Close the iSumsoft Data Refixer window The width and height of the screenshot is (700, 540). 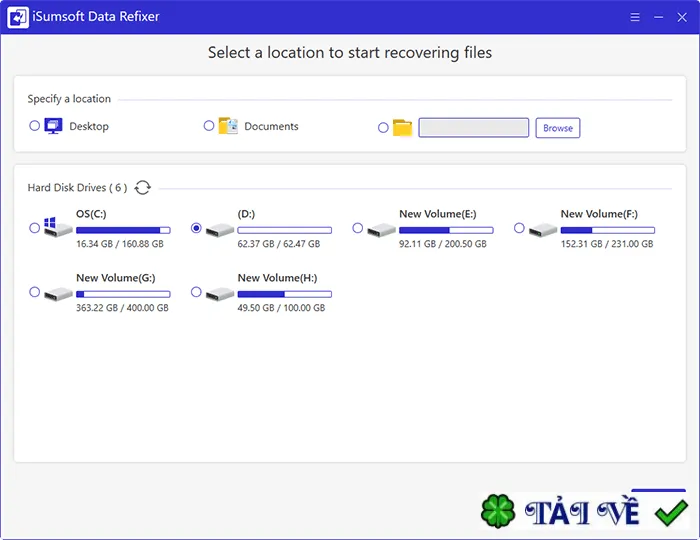(x=682, y=17)
